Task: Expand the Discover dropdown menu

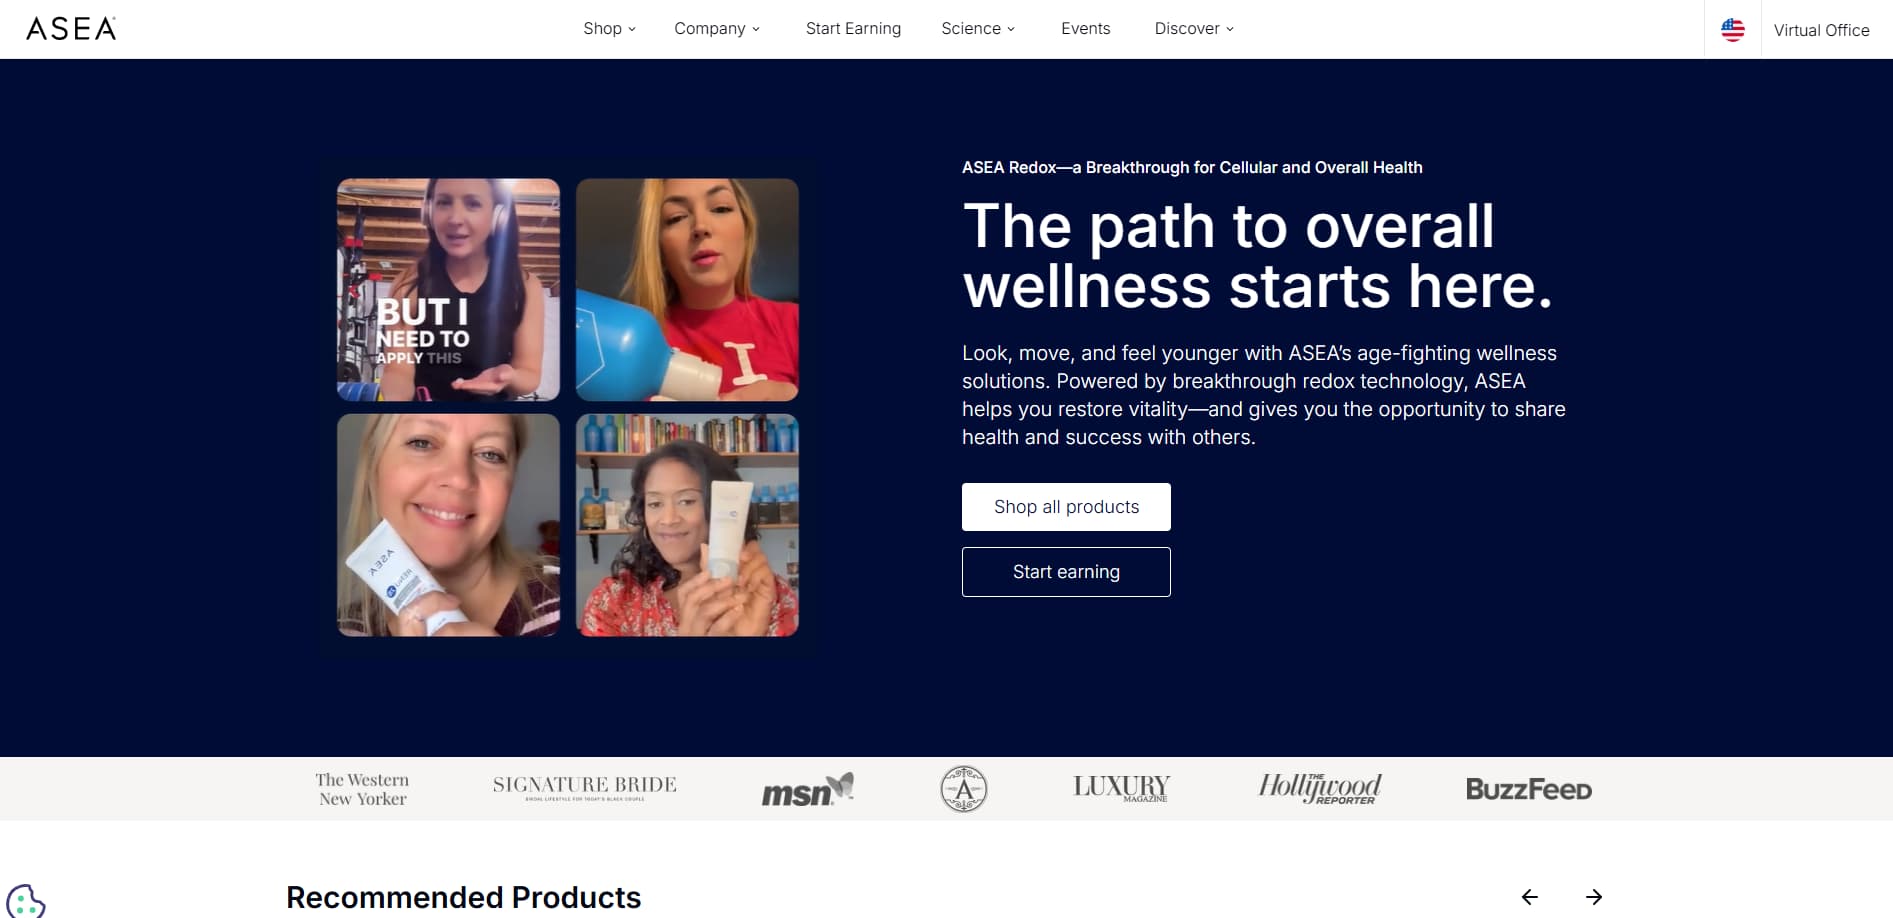Action: click(x=1194, y=28)
